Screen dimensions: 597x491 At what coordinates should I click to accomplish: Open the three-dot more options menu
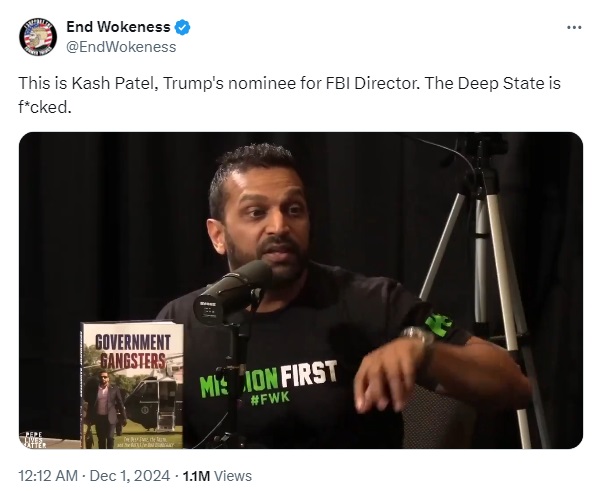pos(574,27)
